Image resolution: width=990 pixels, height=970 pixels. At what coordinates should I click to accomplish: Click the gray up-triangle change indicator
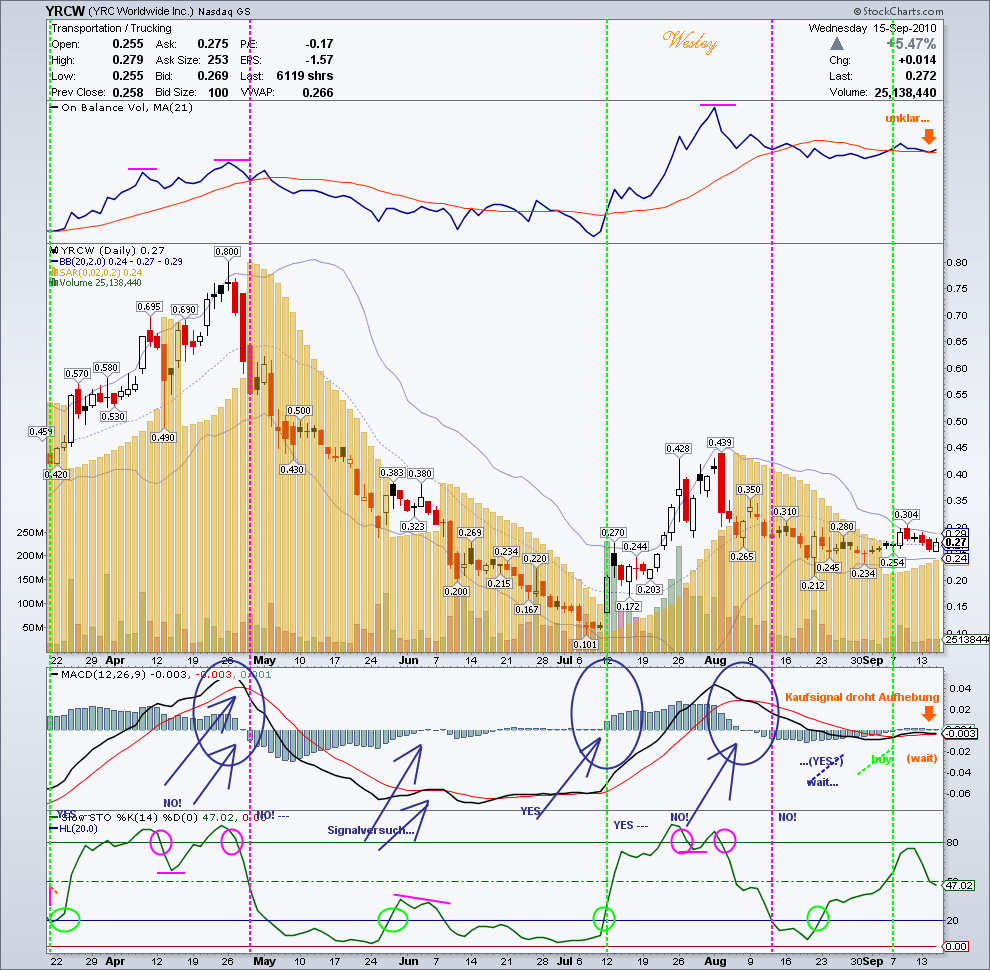[837, 44]
